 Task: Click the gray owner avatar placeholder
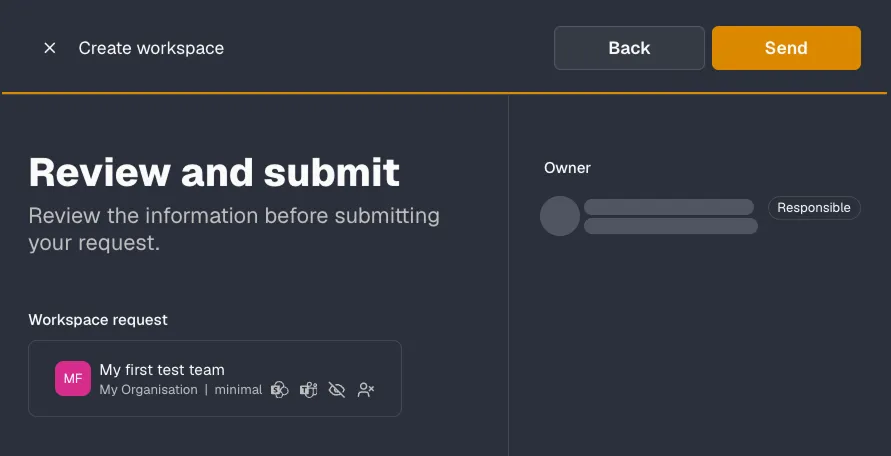[560, 216]
